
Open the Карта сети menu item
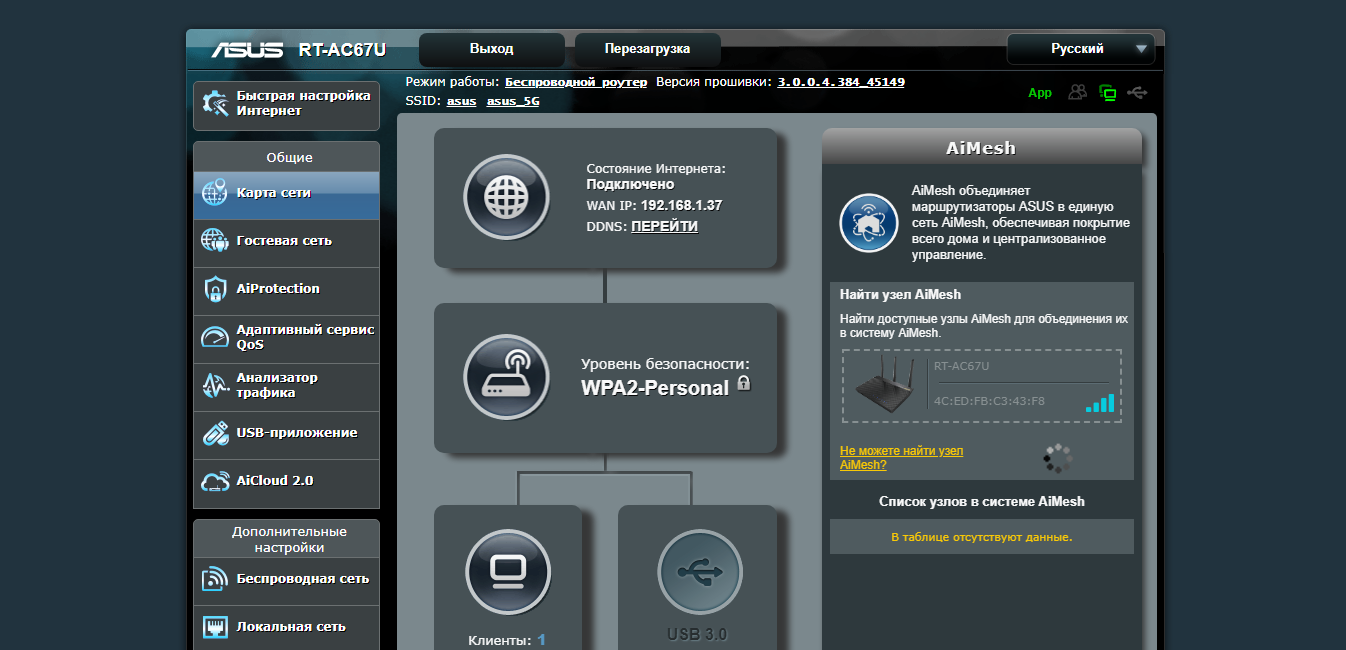tap(286, 193)
